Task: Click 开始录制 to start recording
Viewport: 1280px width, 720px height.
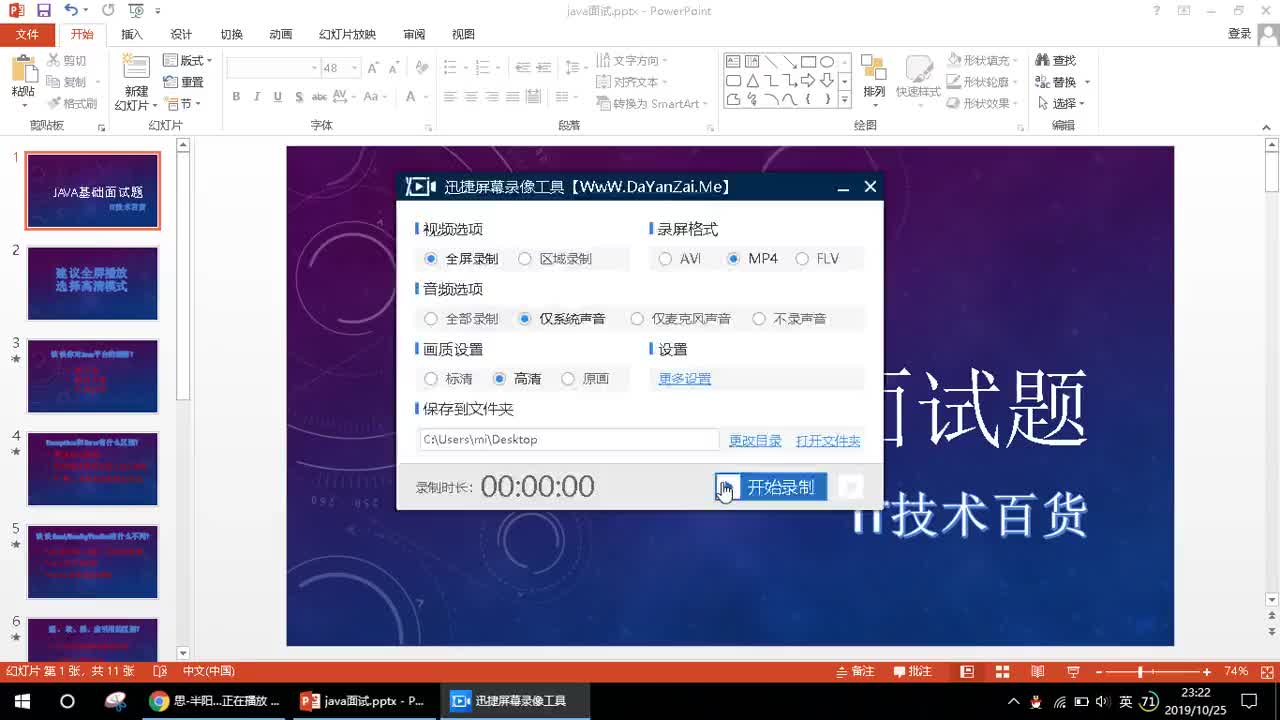Action: tap(771, 487)
